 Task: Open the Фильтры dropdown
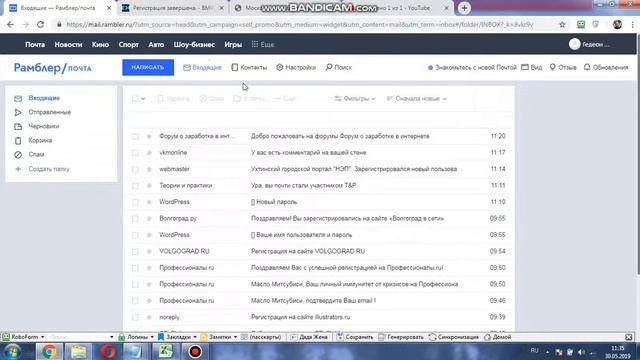point(355,99)
